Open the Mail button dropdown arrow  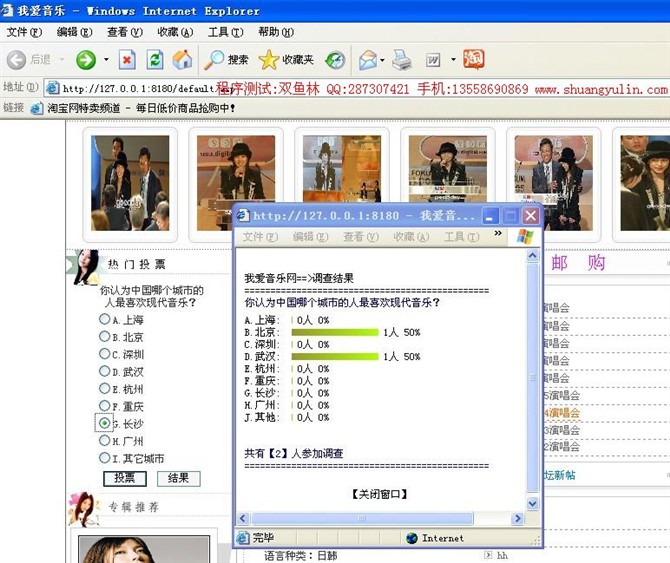[x=382, y=60]
